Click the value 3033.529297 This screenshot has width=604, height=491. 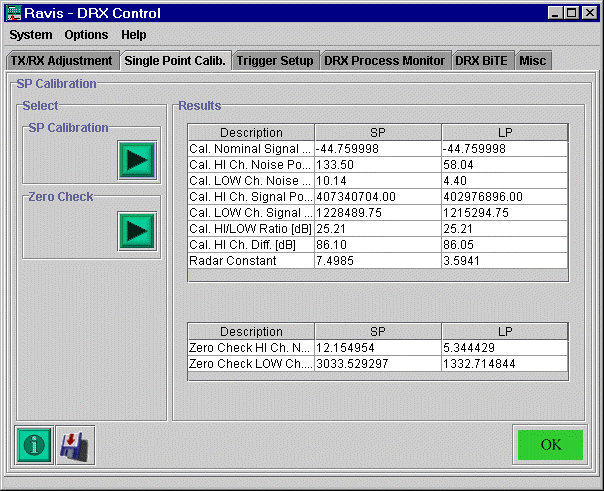coord(378,364)
